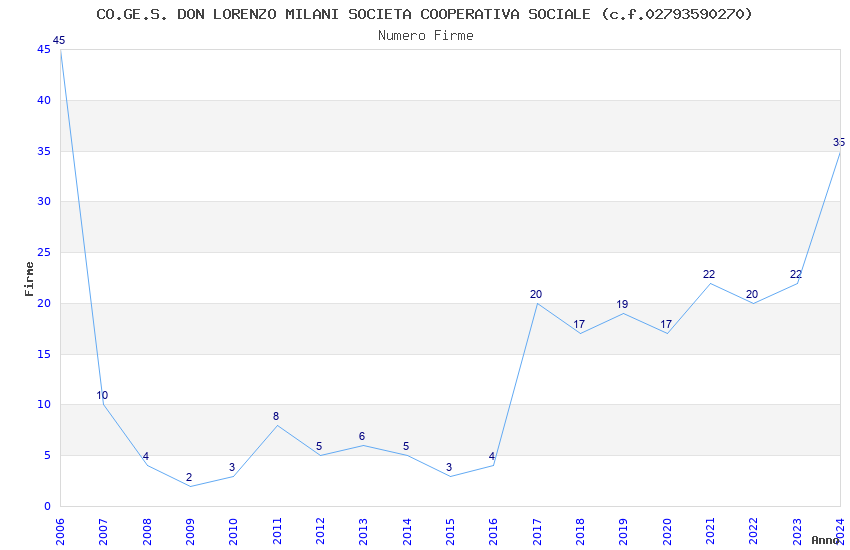Click data label 10 at the 2007 point

coord(102,395)
